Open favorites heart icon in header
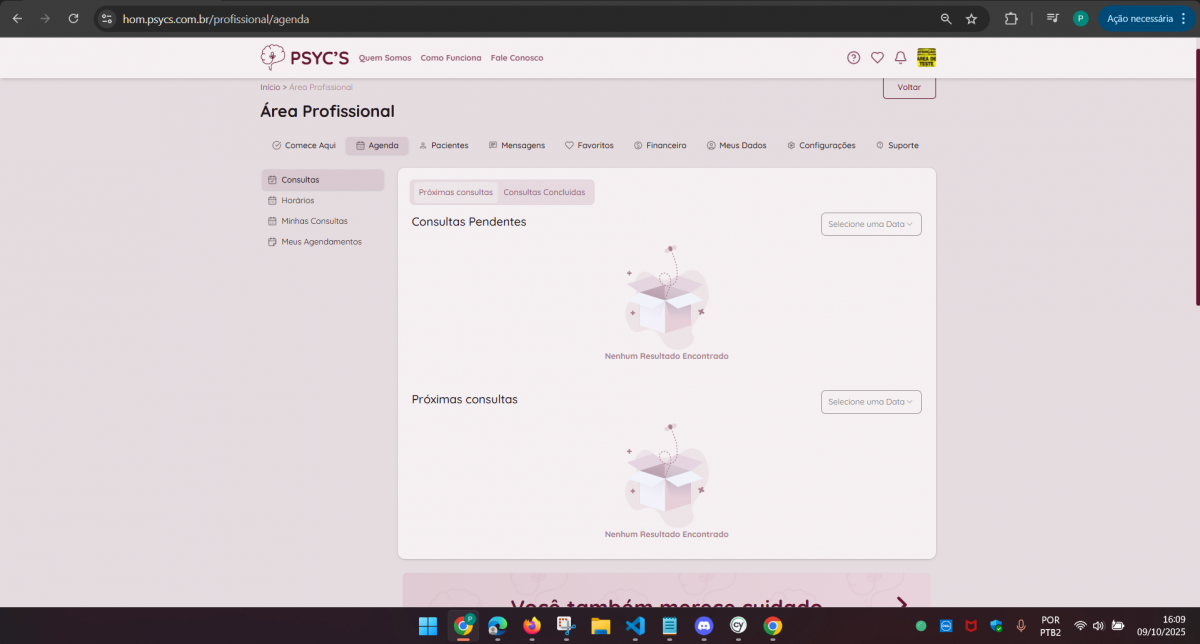The image size is (1200, 644). coord(877,58)
